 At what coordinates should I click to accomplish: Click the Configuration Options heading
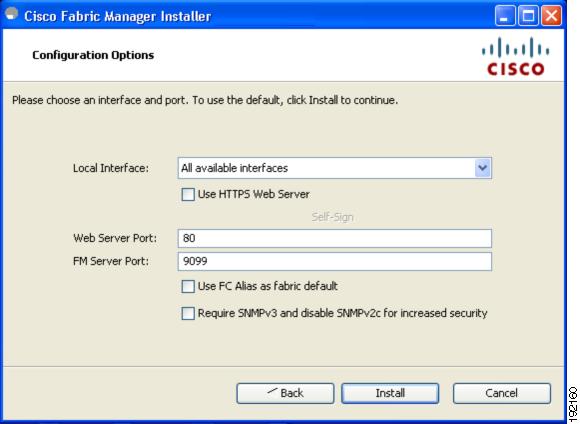(93, 55)
